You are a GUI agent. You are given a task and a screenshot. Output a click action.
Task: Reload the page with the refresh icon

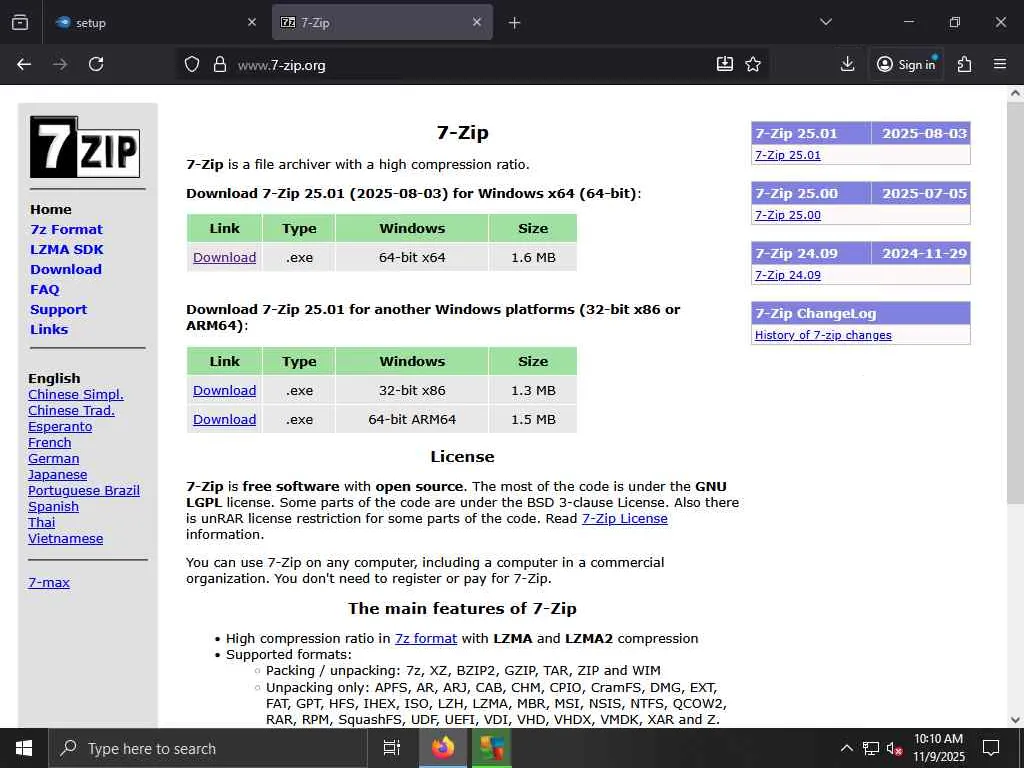point(96,64)
